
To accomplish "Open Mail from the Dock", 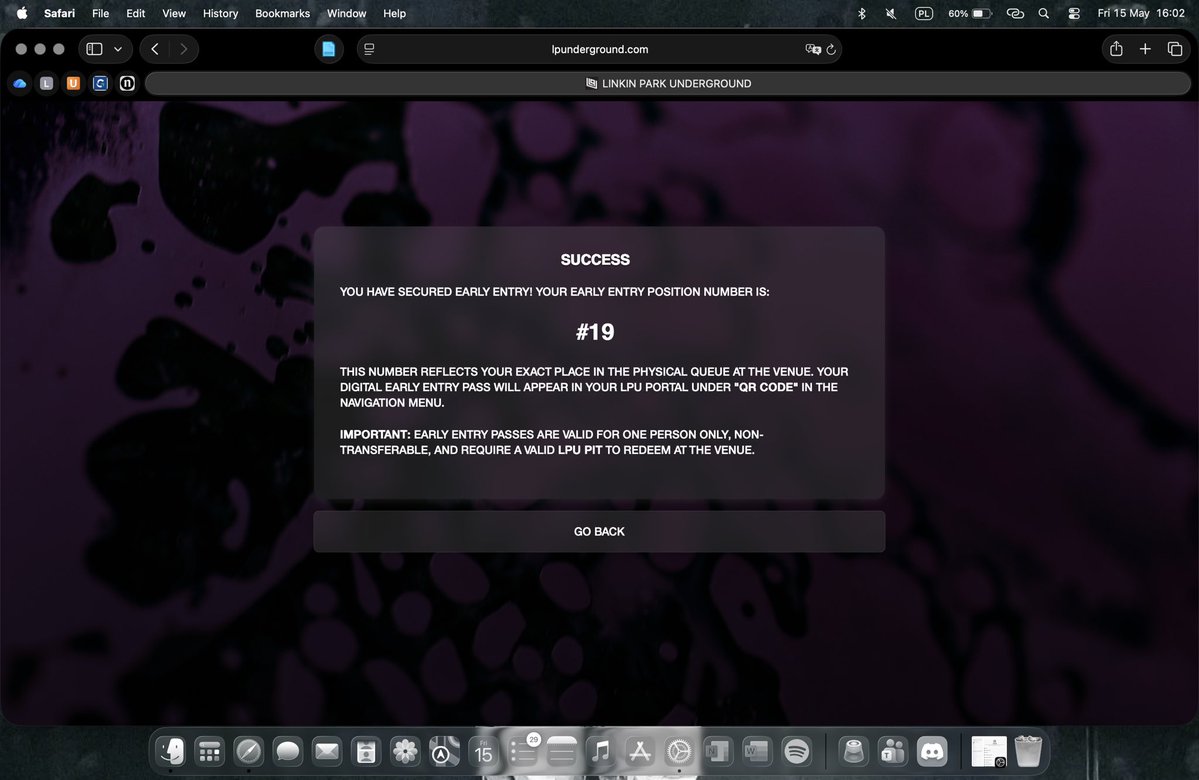I will pos(327,752).
